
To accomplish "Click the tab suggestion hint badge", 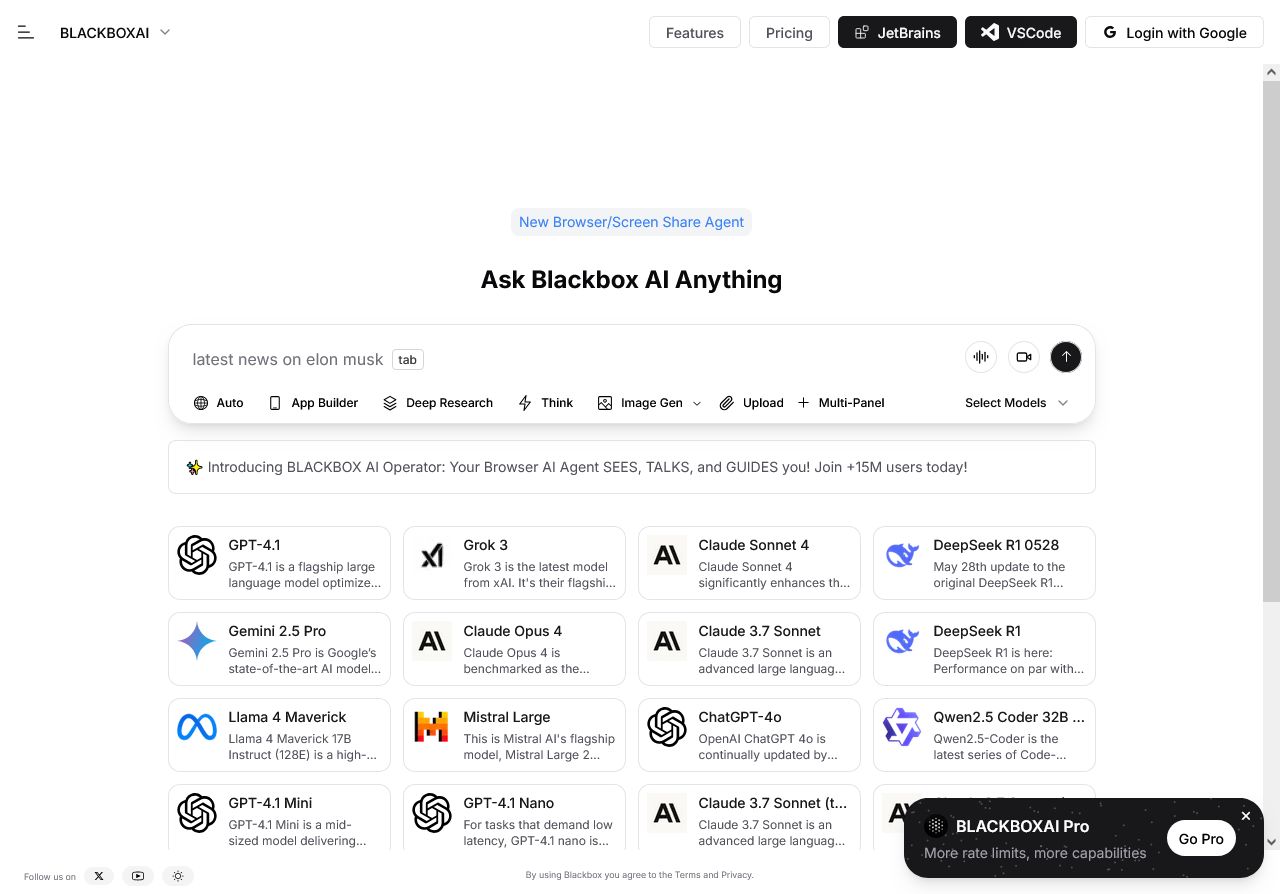I will pyautogui.click(x=407, y=359).
